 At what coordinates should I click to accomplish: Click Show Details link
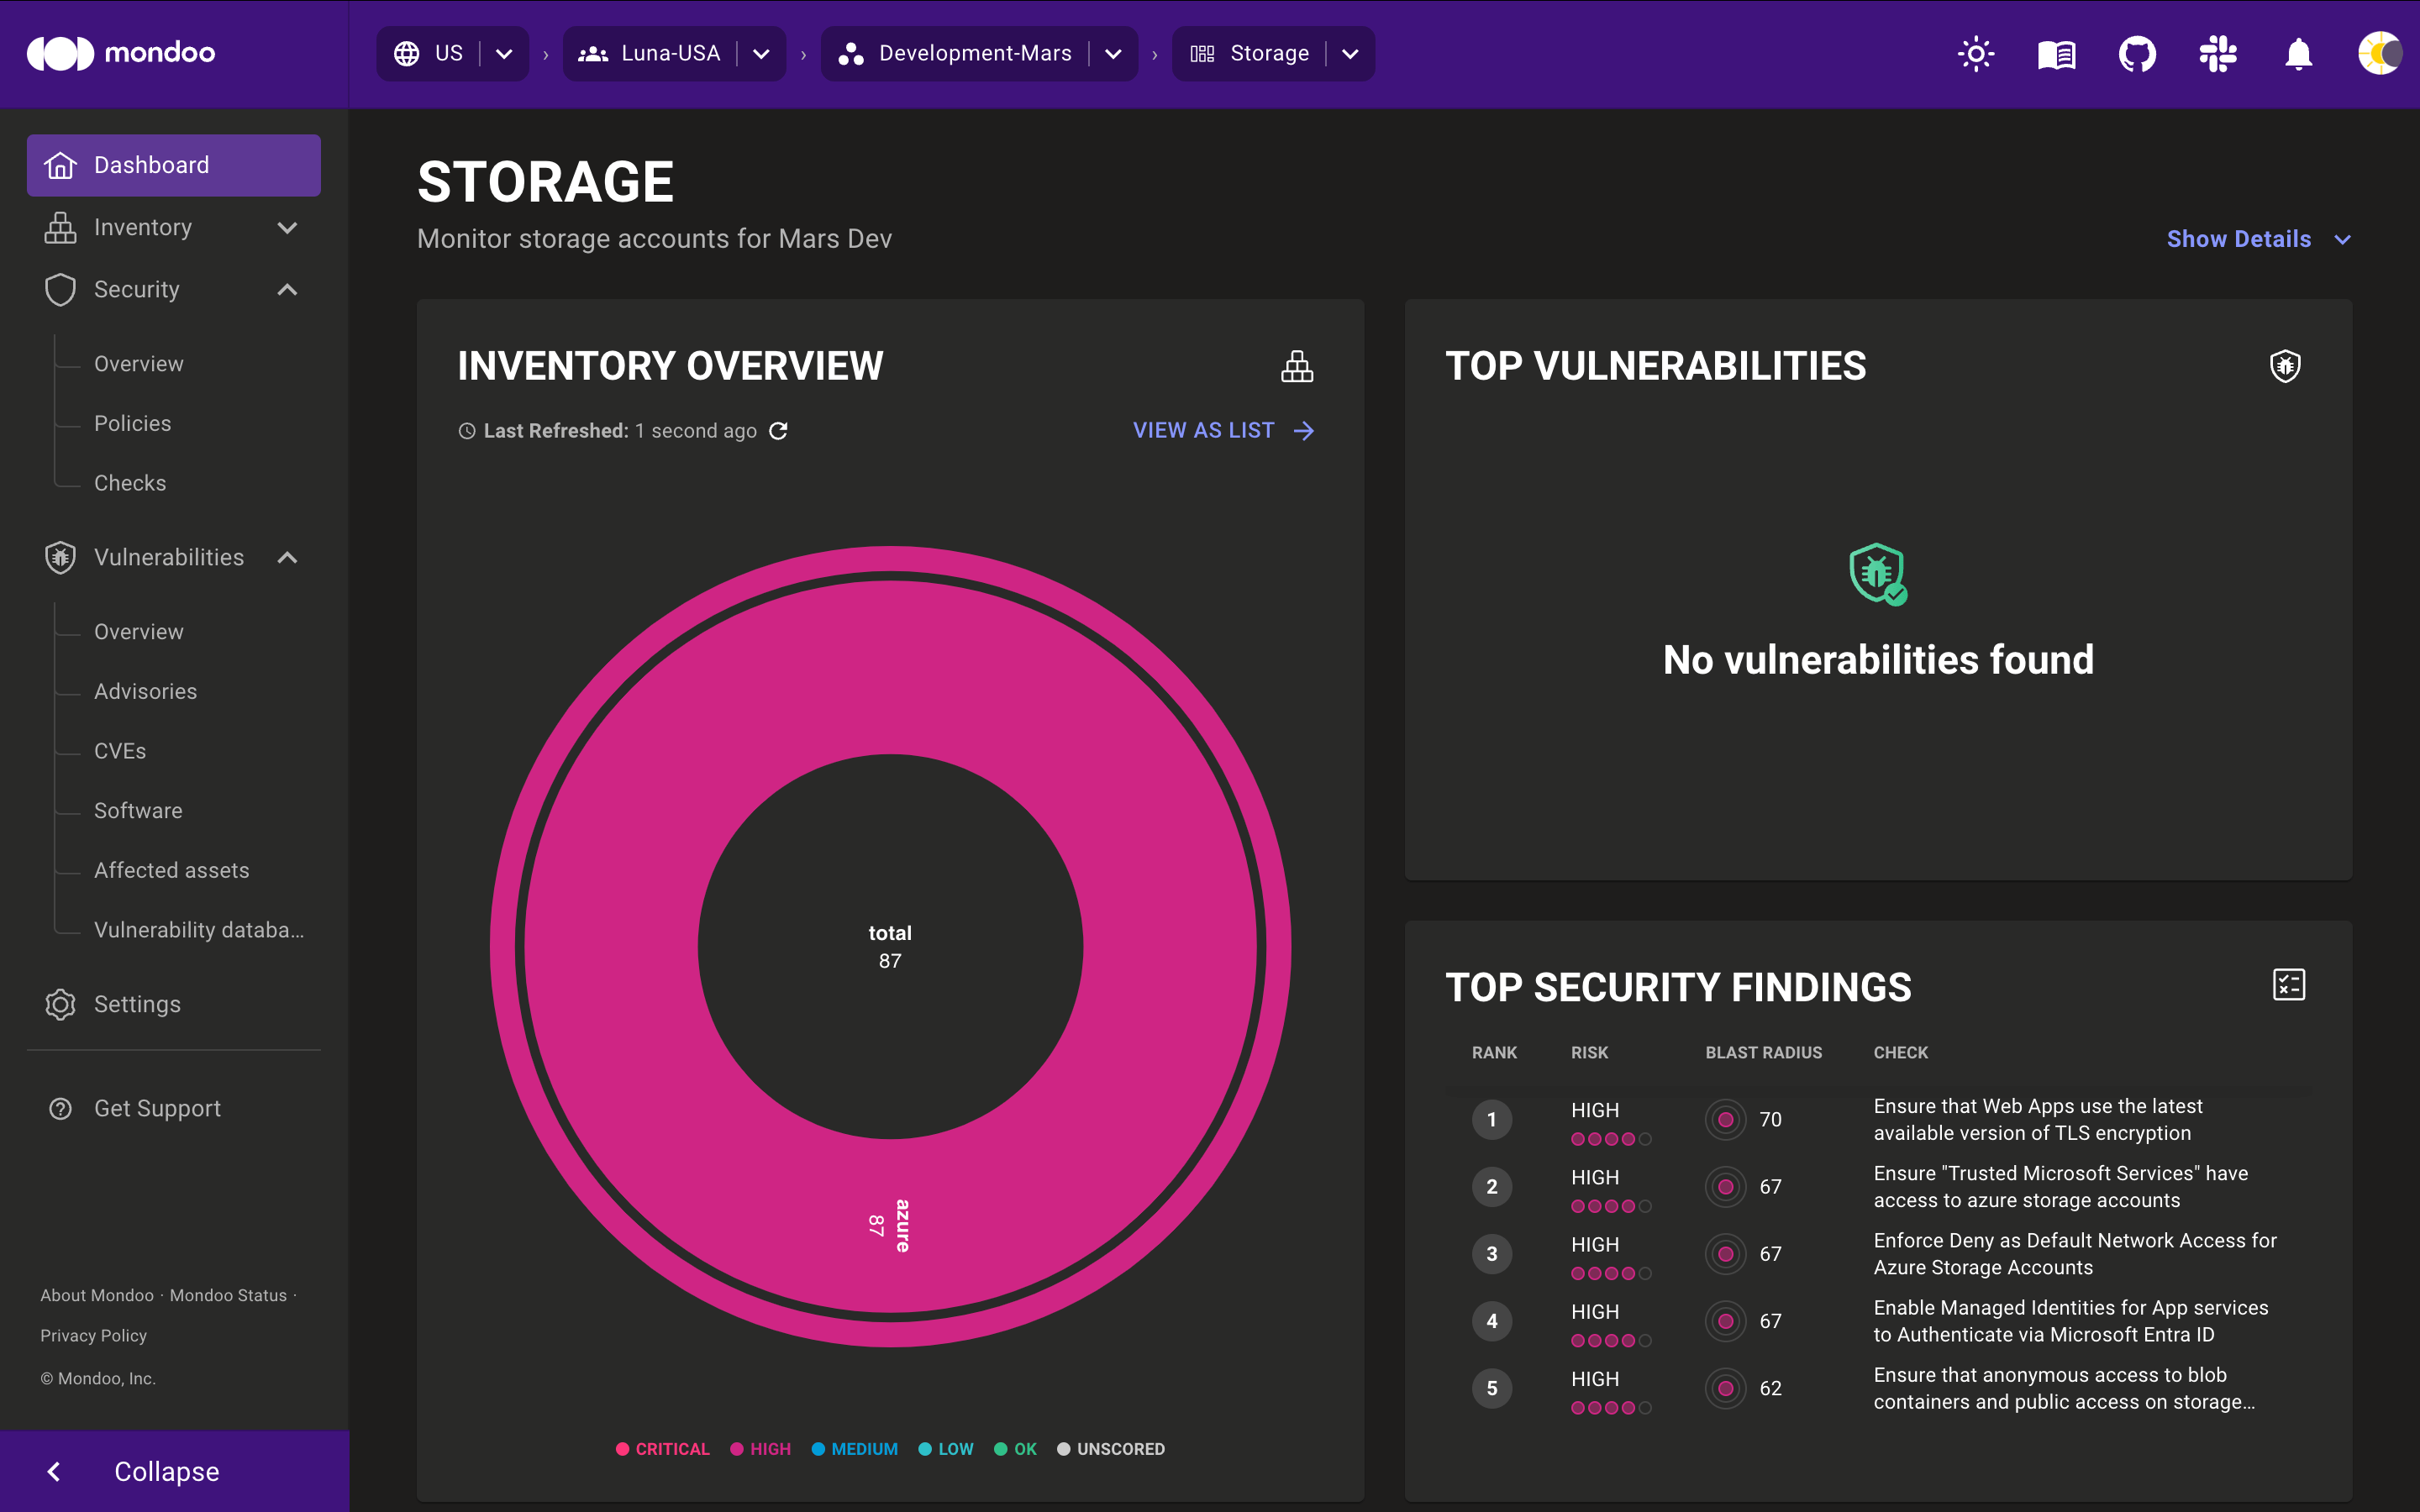pos(2238,239)
